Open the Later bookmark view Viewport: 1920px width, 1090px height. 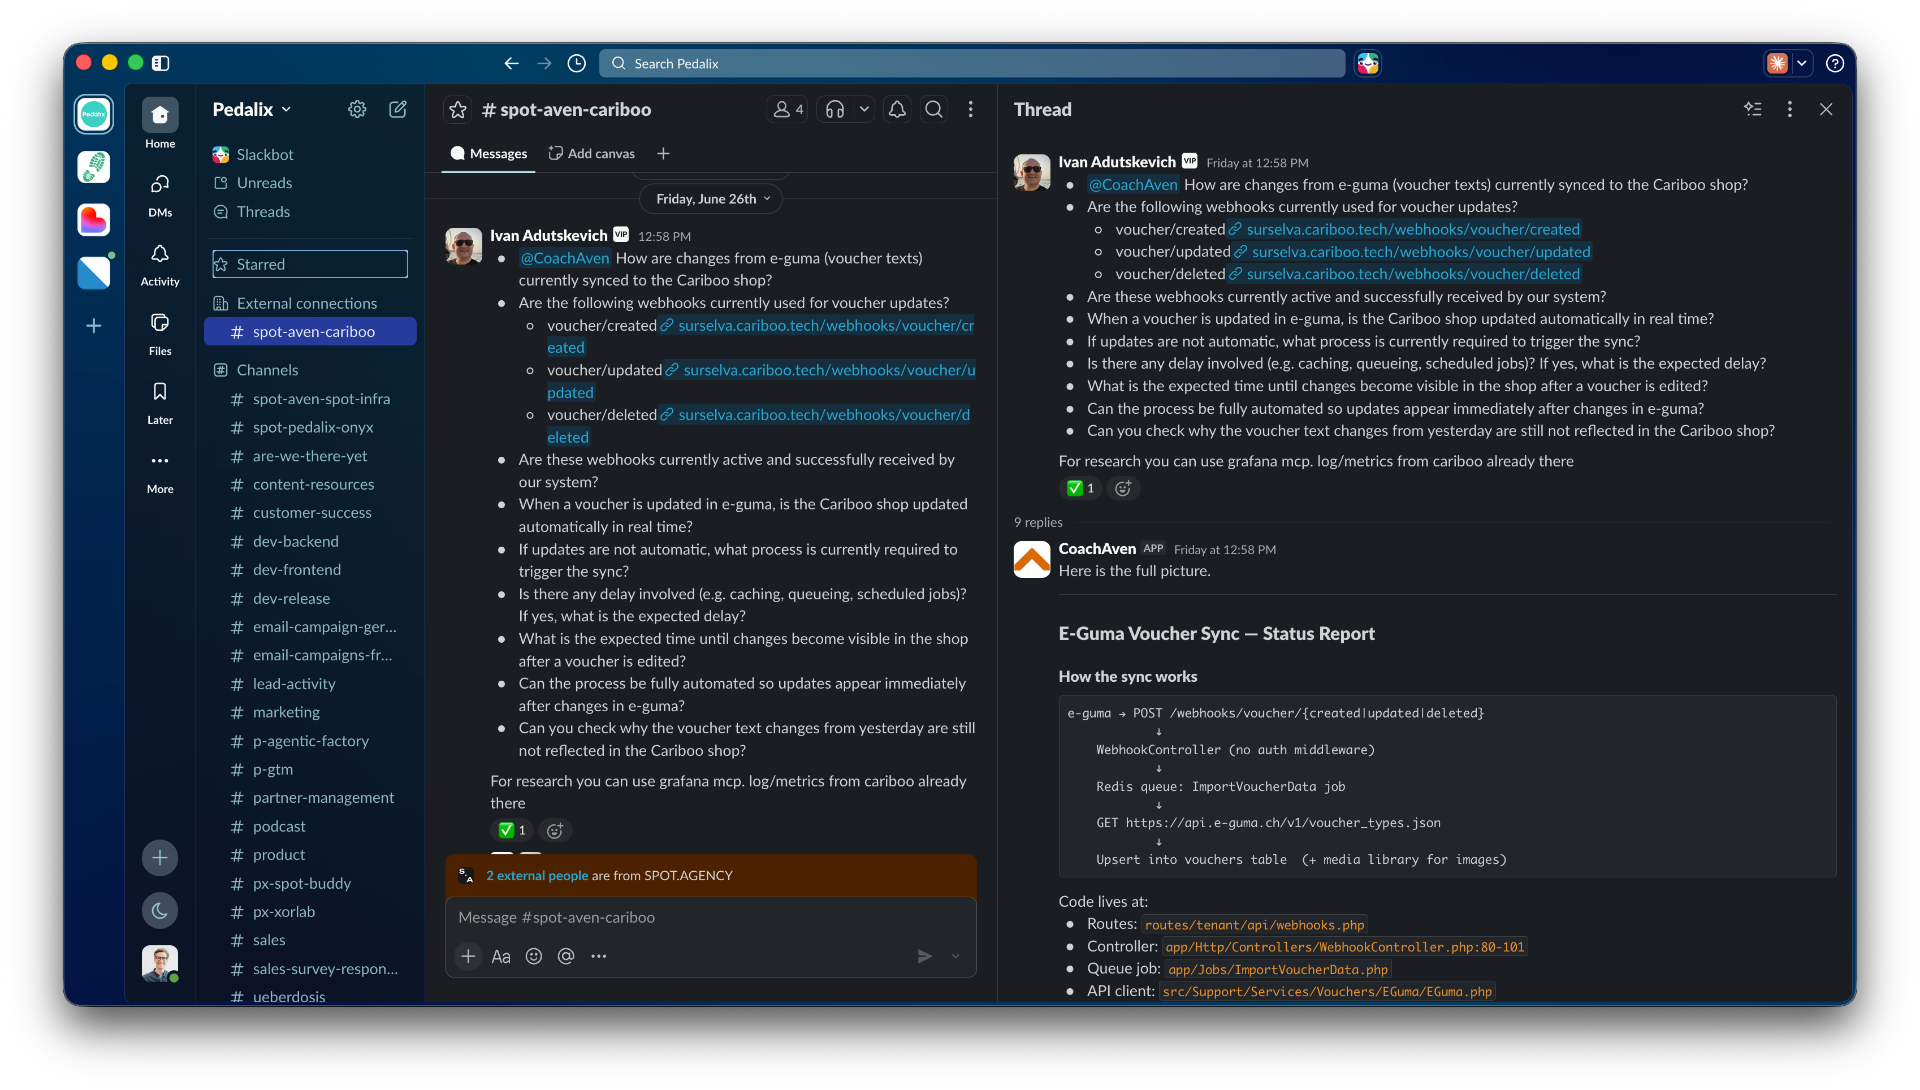pyautogui.click(x=160, y=402)
